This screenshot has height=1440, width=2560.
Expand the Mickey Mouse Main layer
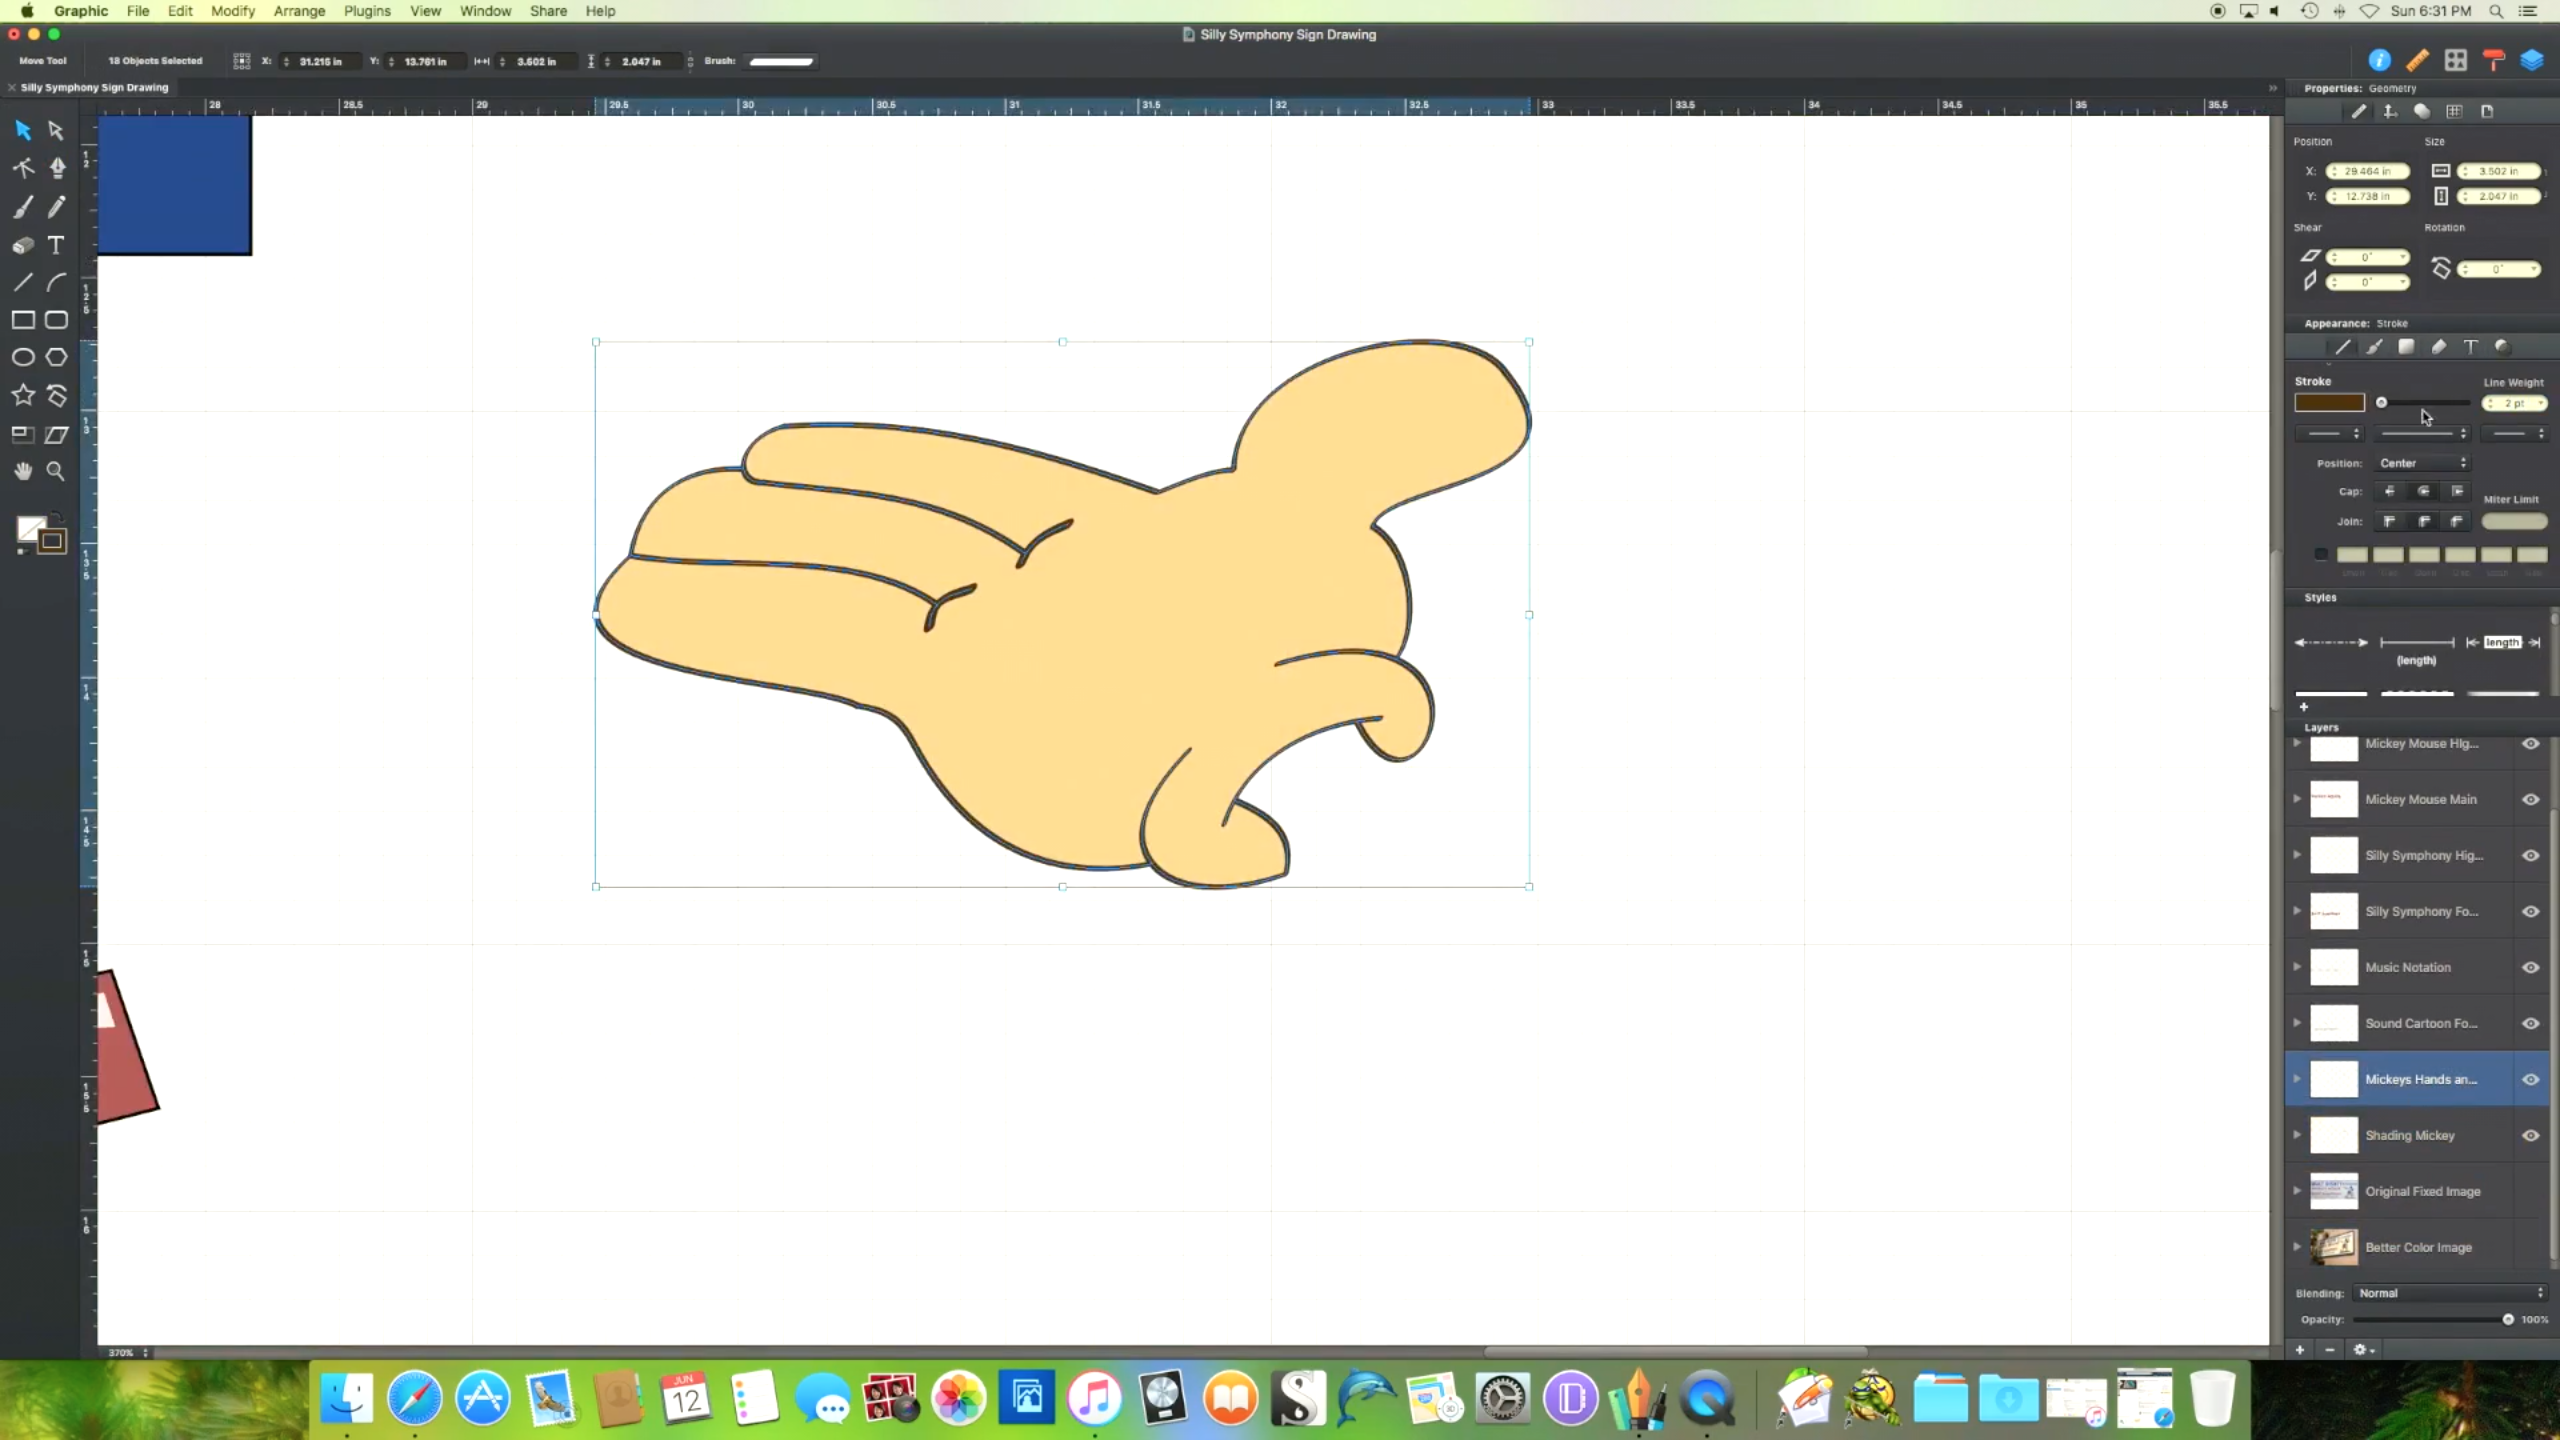2297,799
